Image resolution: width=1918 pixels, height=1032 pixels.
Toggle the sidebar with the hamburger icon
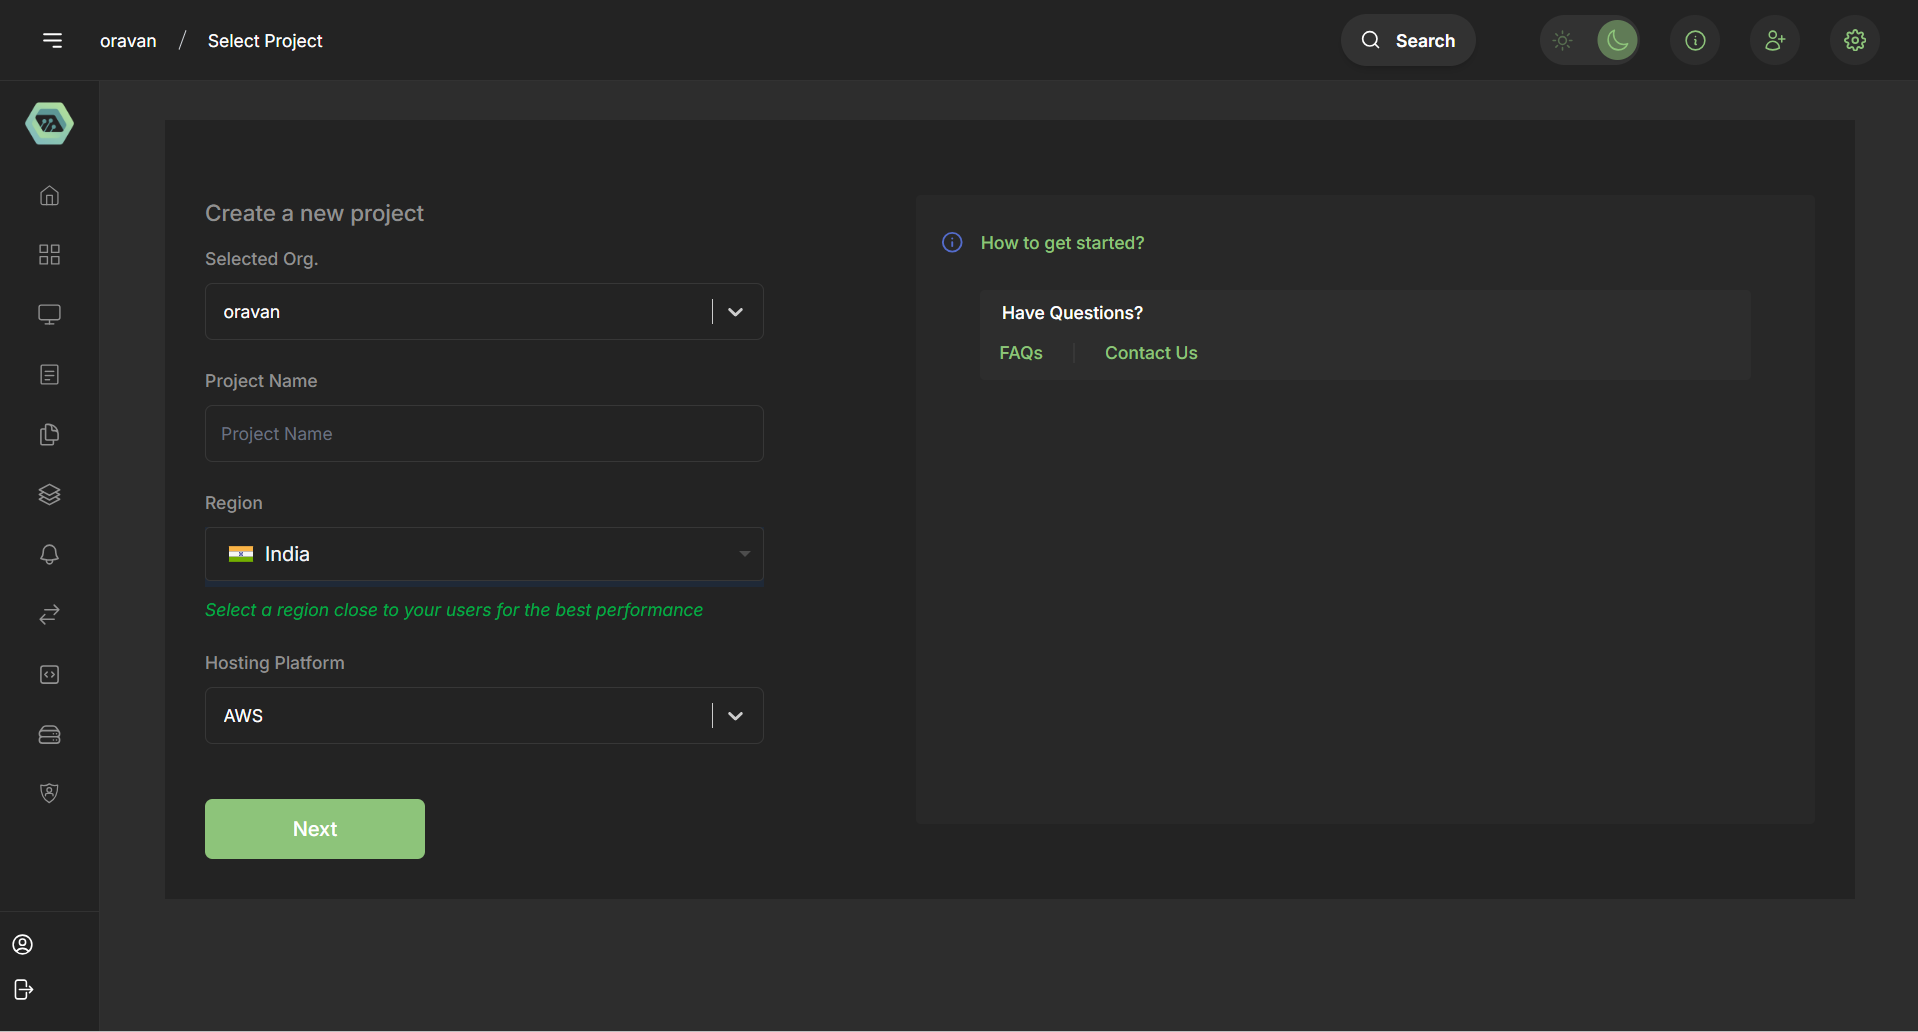53,40
